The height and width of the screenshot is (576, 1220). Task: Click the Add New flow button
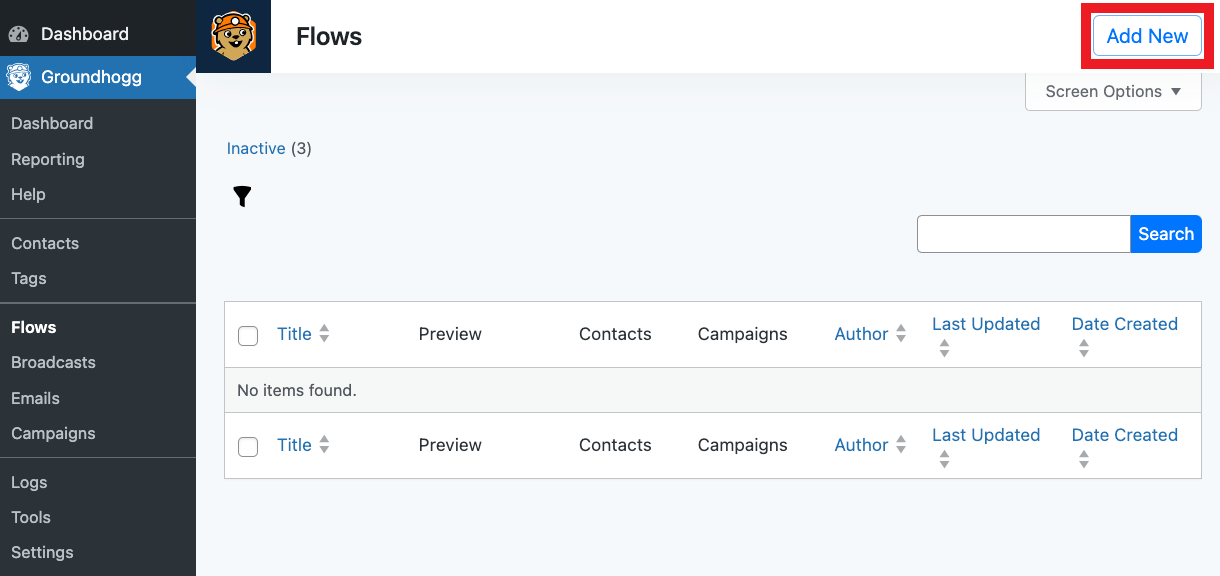(1147, 36)
